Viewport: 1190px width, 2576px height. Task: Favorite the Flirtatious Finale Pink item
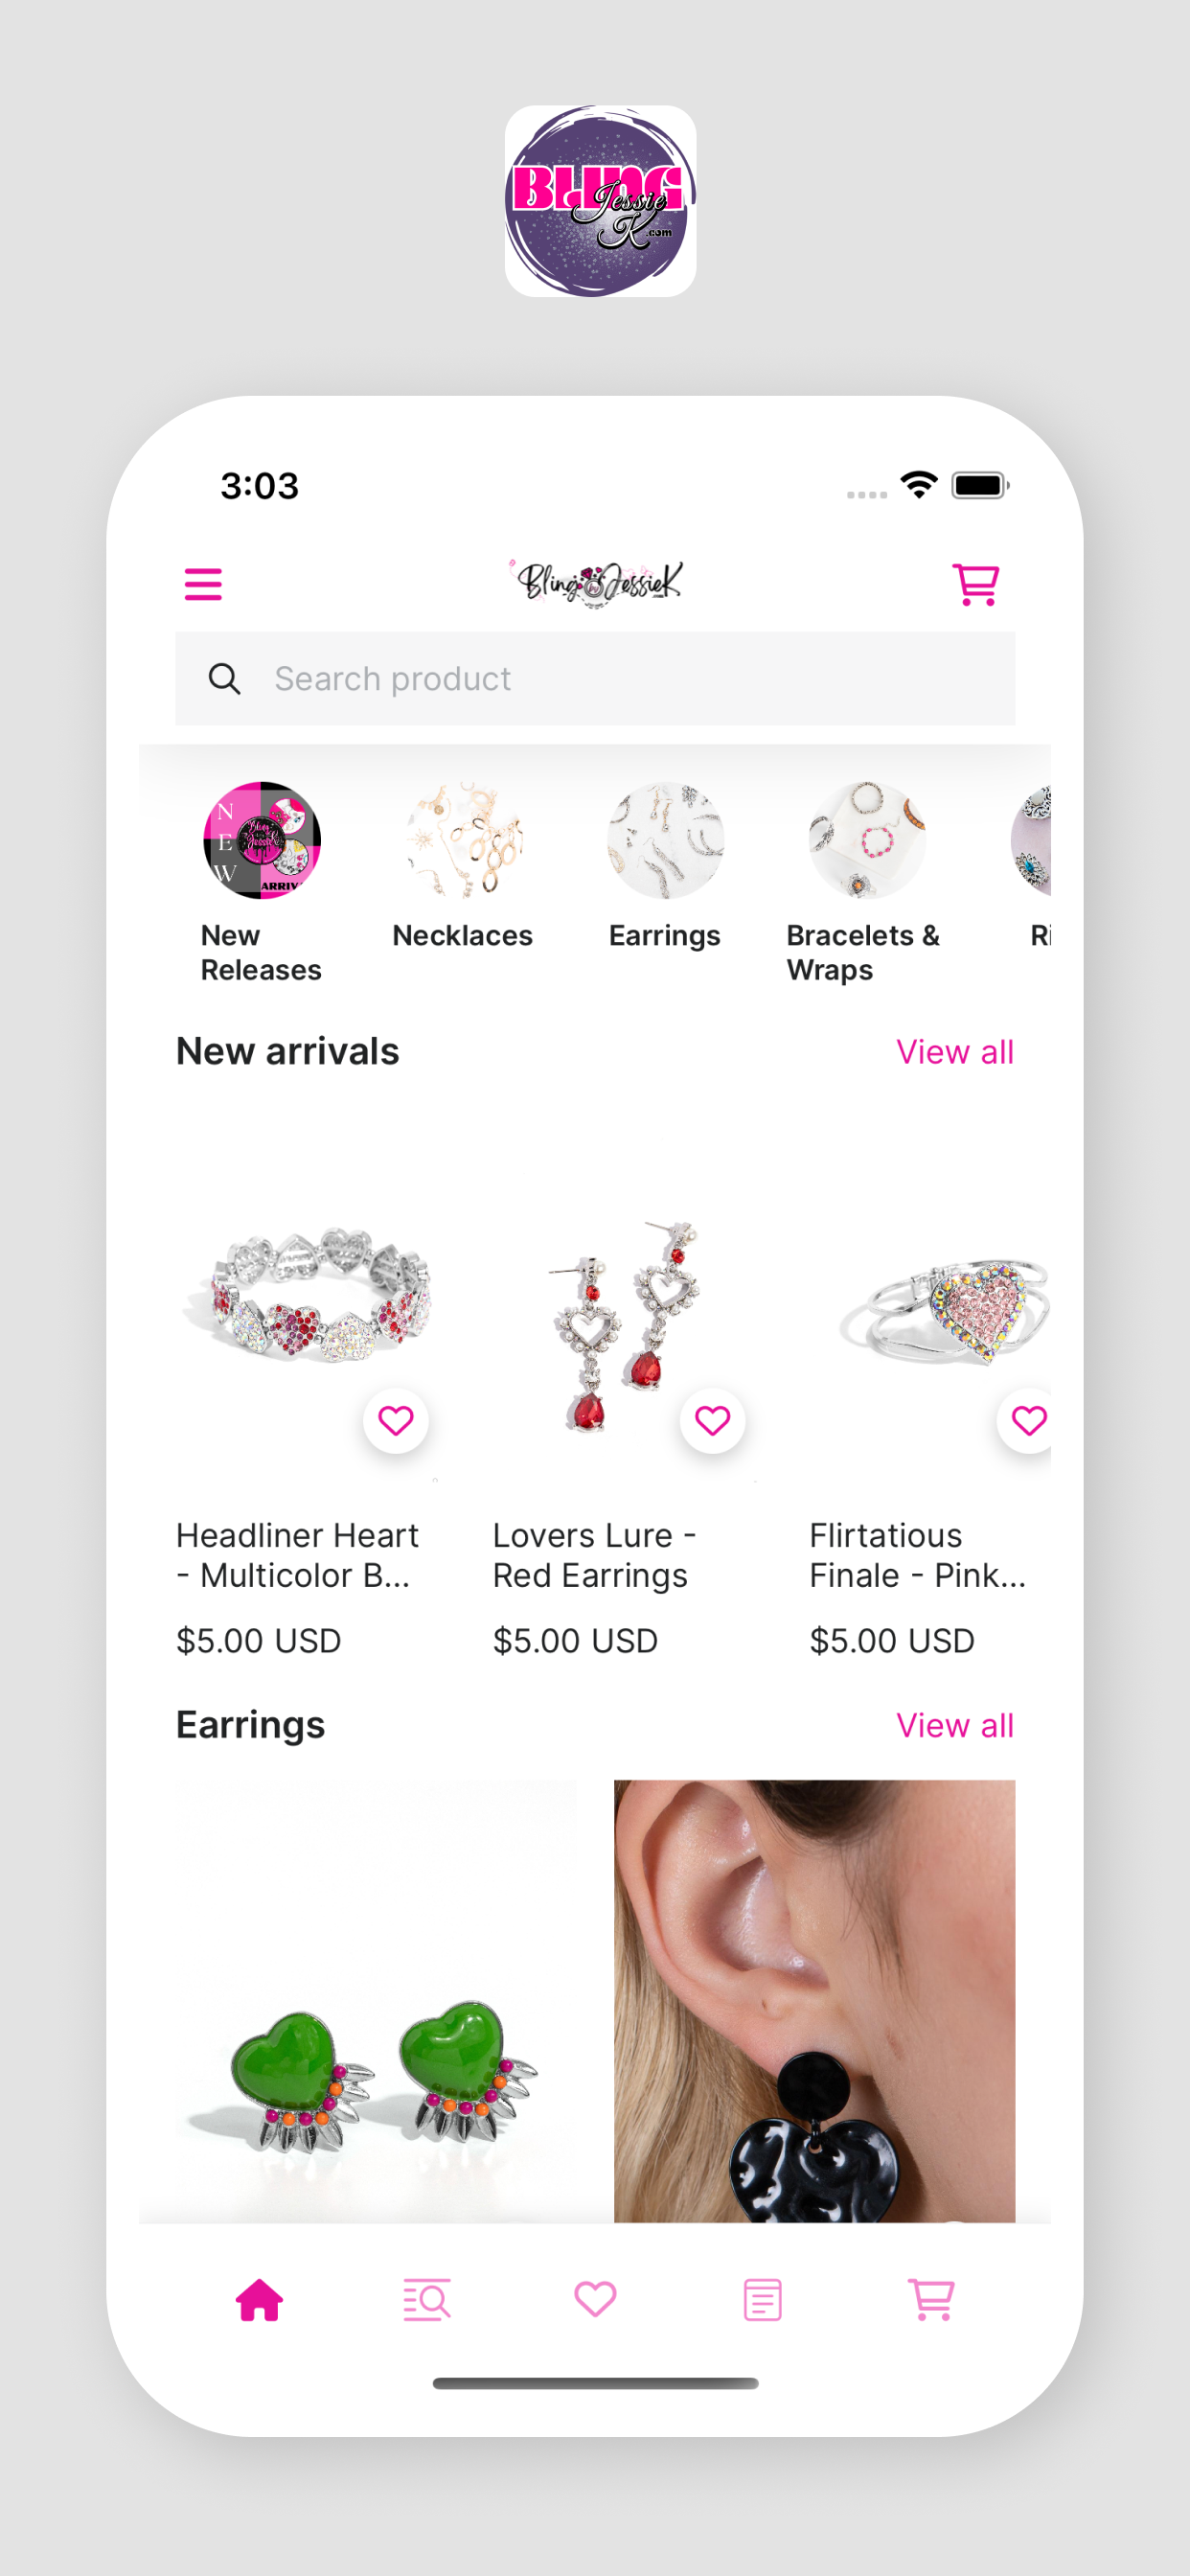pyautogui.click(x=1026, y=1420)
